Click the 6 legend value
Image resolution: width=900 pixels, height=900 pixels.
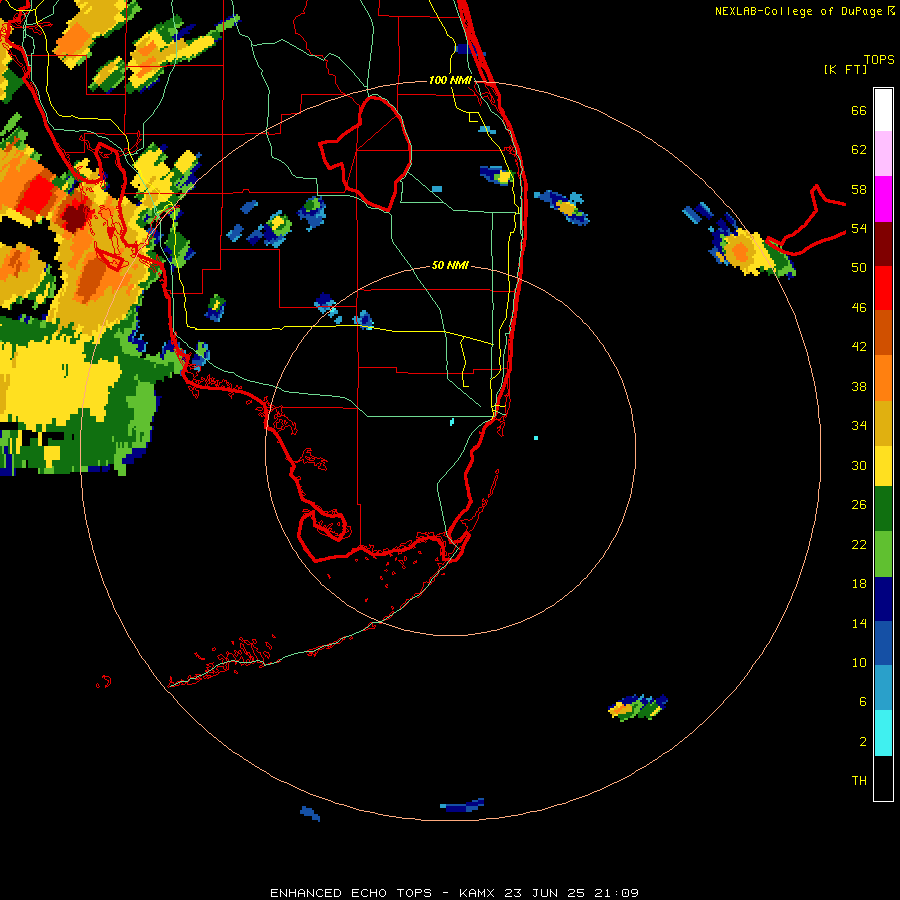863,701
